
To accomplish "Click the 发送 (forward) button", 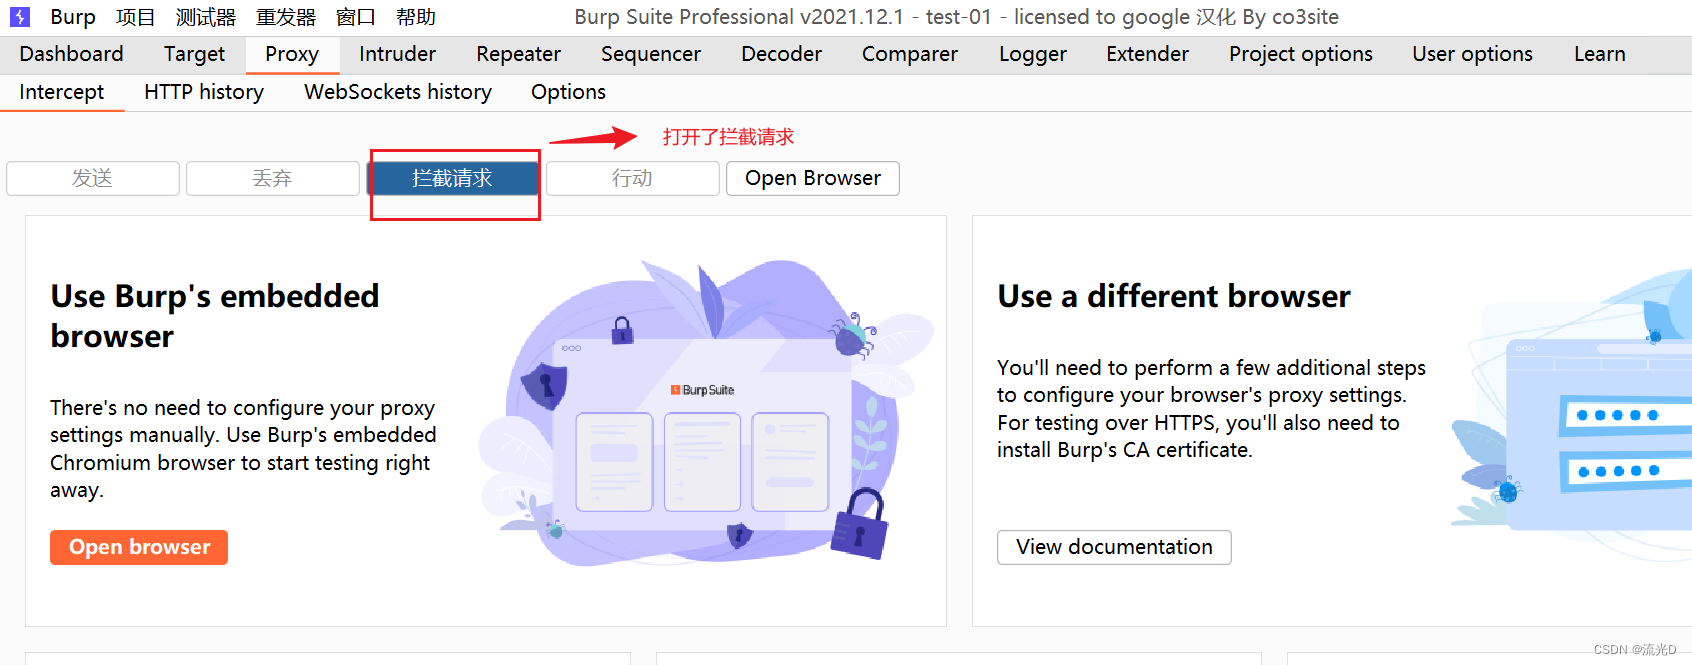I will click(x=93, y=178).
